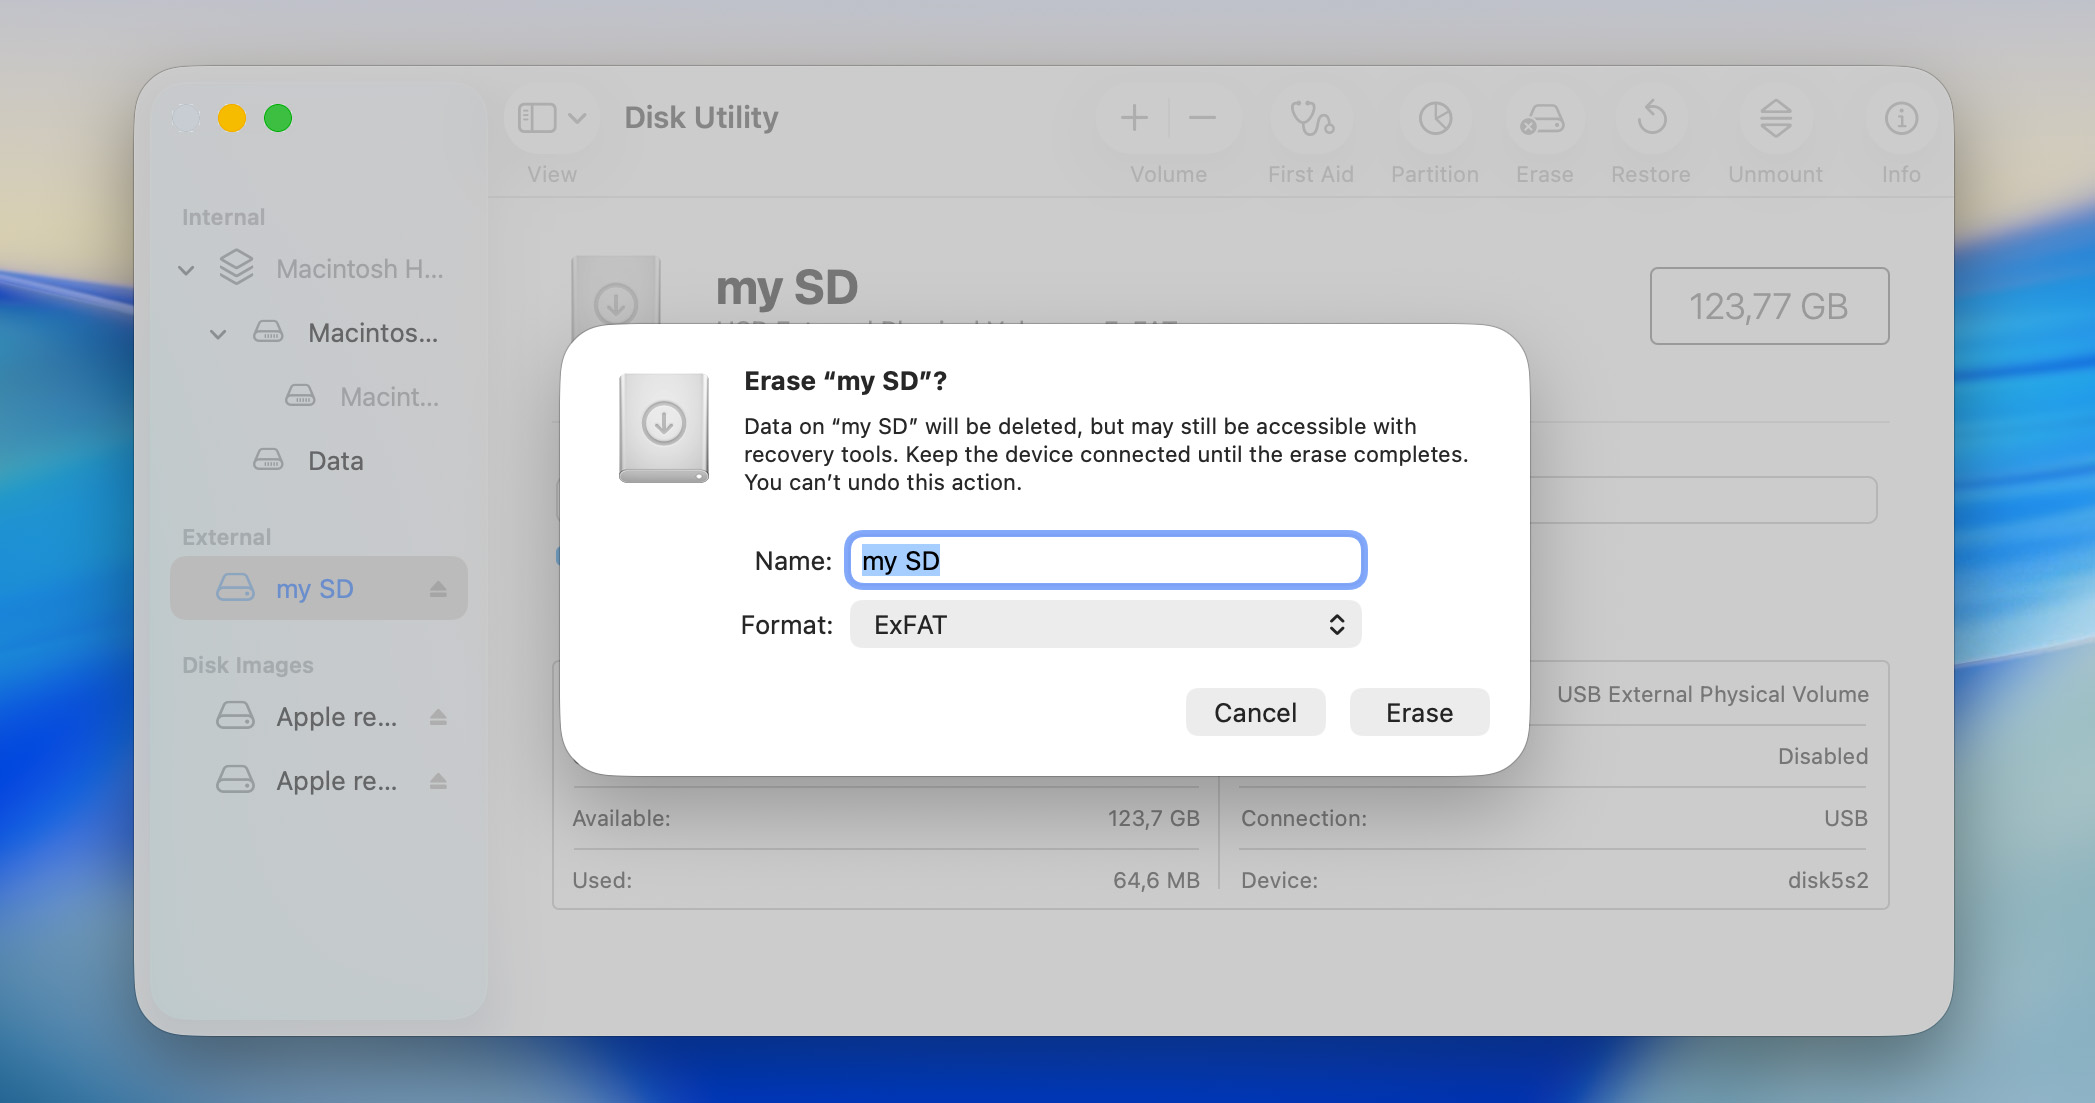This screenshot has height=1103, width=2095.
Task: Eject the first Apple re... disk image
Action: click(x=438, y=717)
